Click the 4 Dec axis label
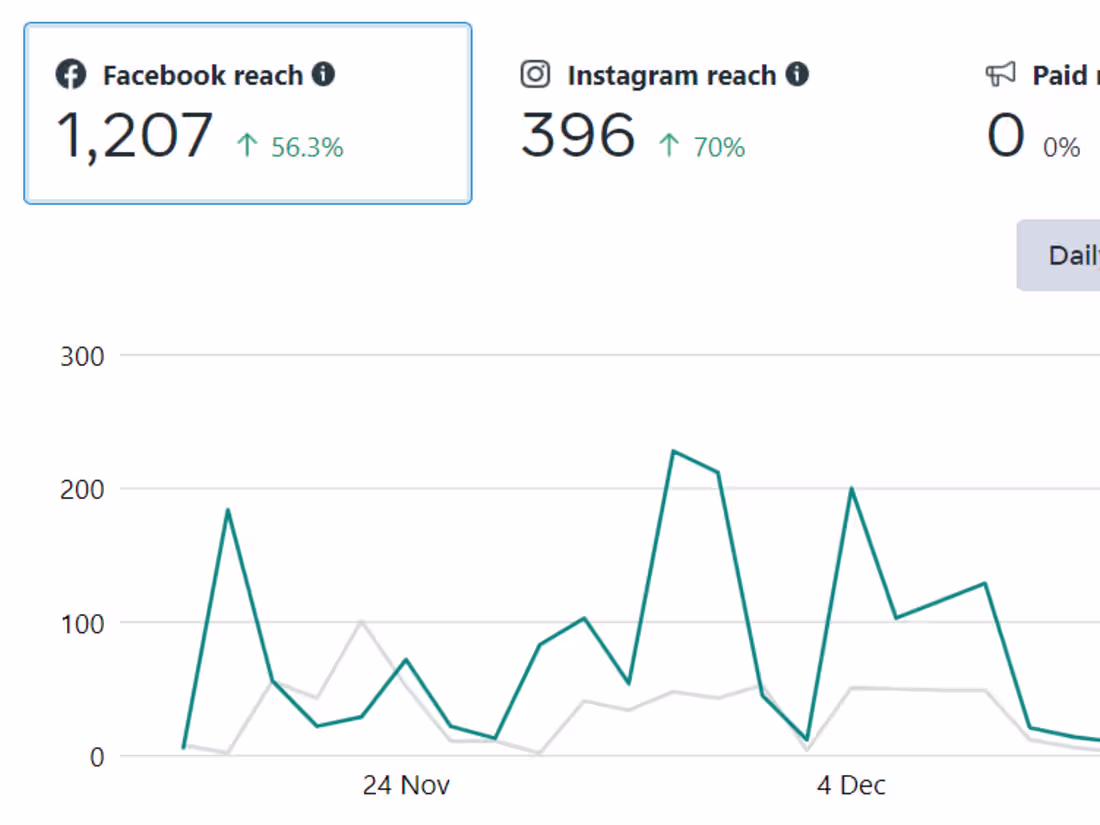The width and height of the screenshot is (1100, 825). [851, 786]
